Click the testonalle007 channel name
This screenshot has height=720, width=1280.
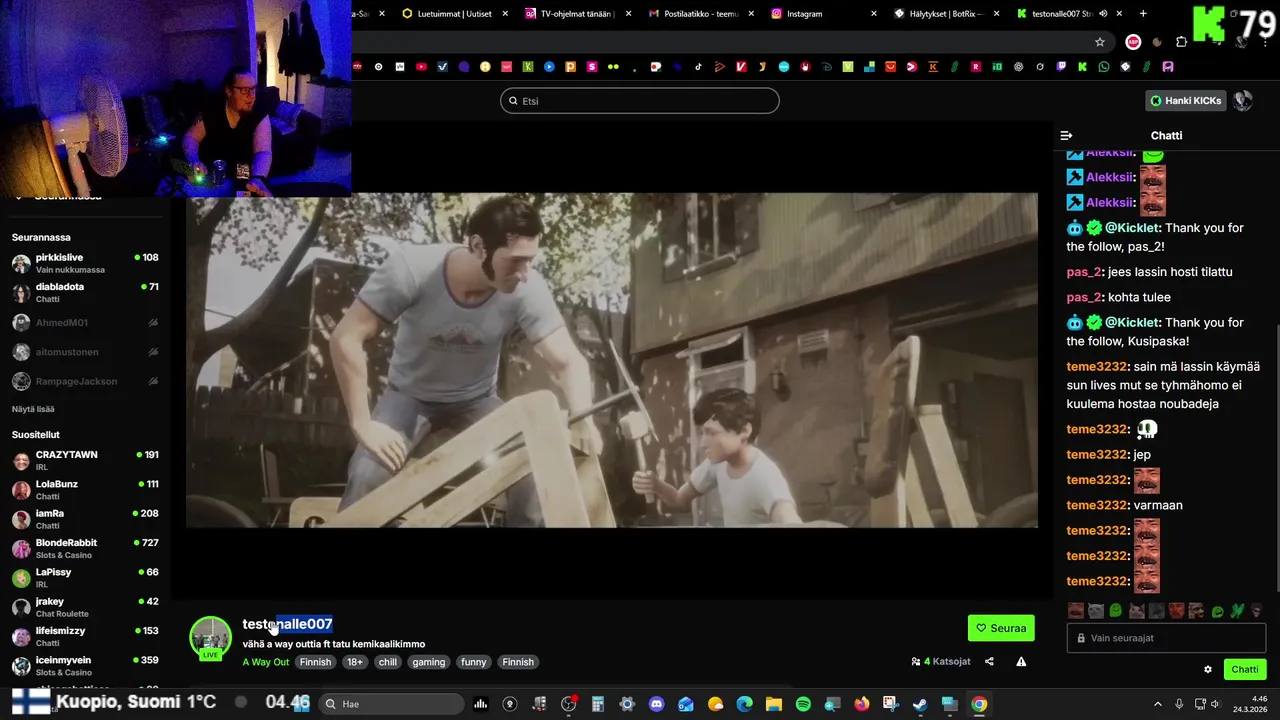(x=287, y=624)
